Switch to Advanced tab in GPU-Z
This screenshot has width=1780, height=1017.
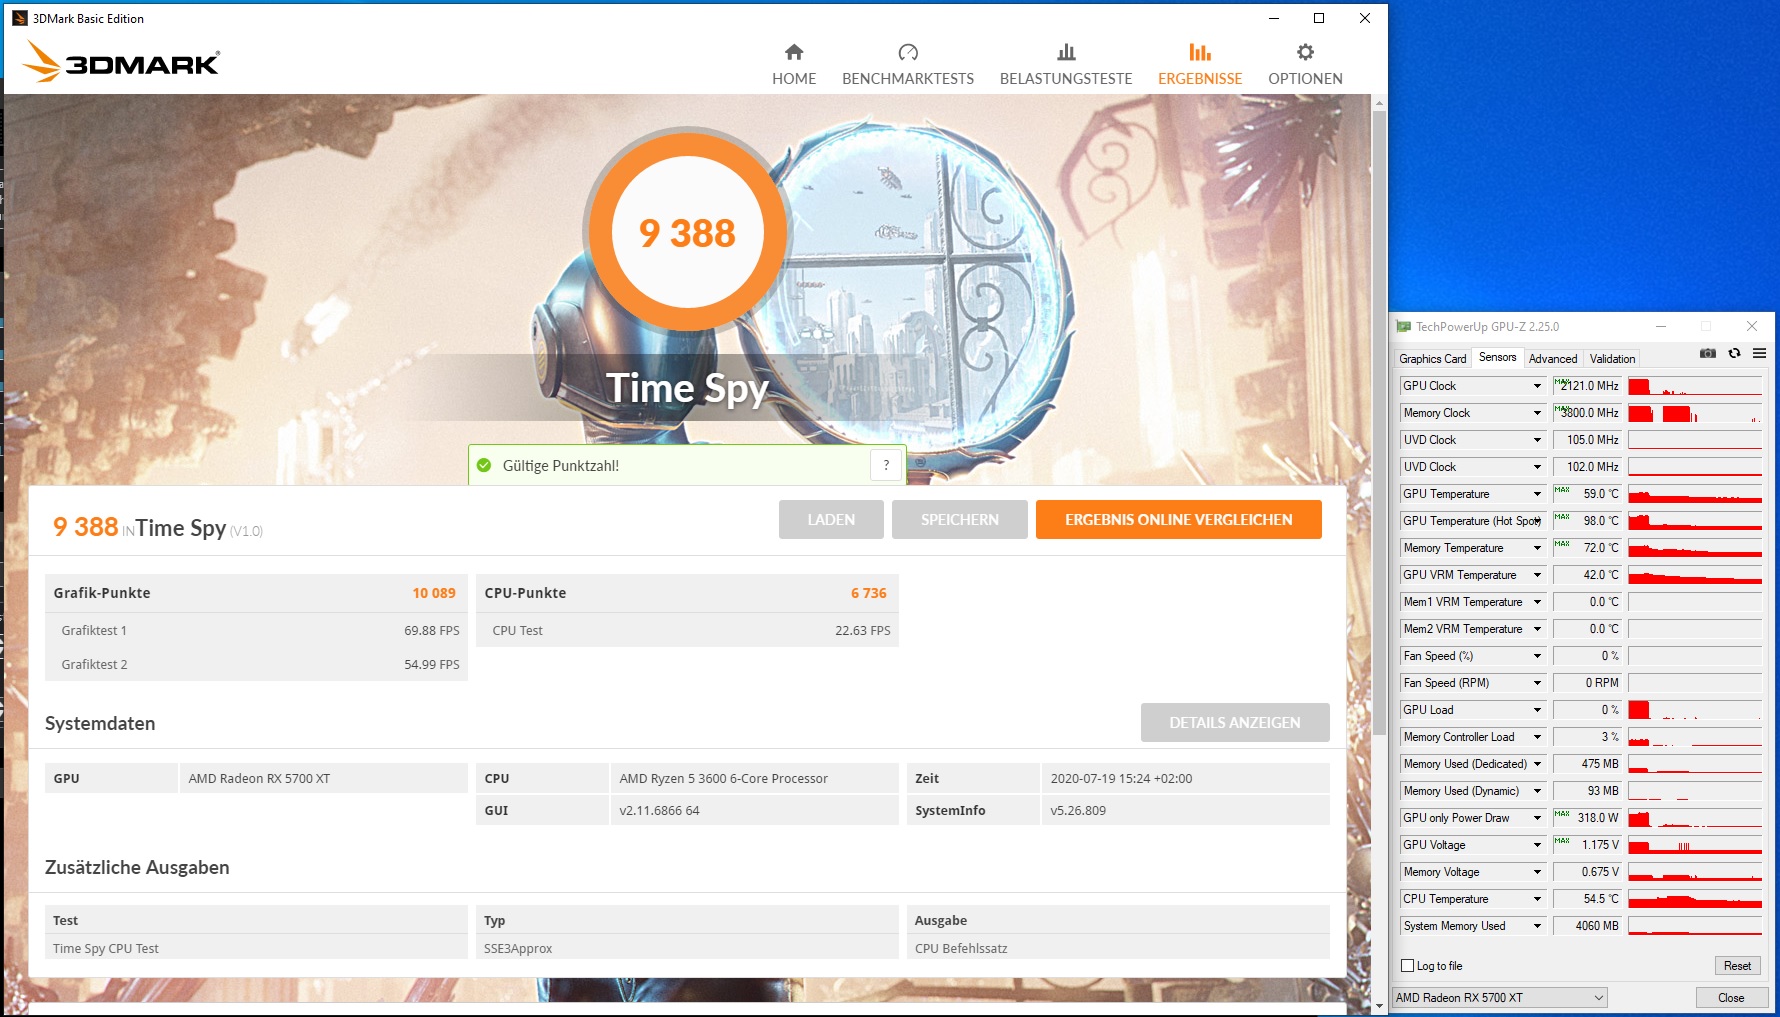coord(1553,358)
